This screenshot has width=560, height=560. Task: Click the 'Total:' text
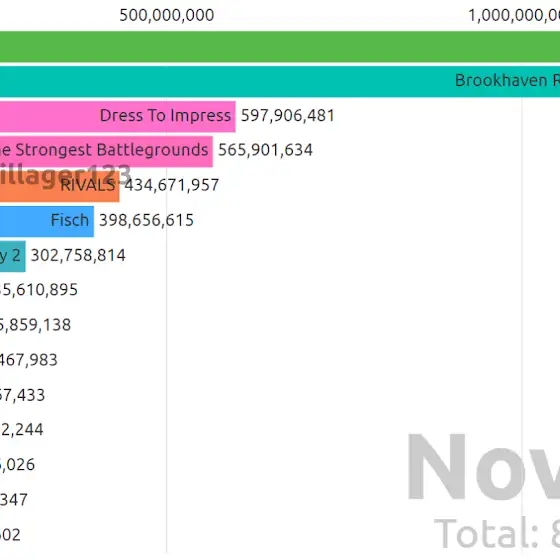[x=486, y=533]
